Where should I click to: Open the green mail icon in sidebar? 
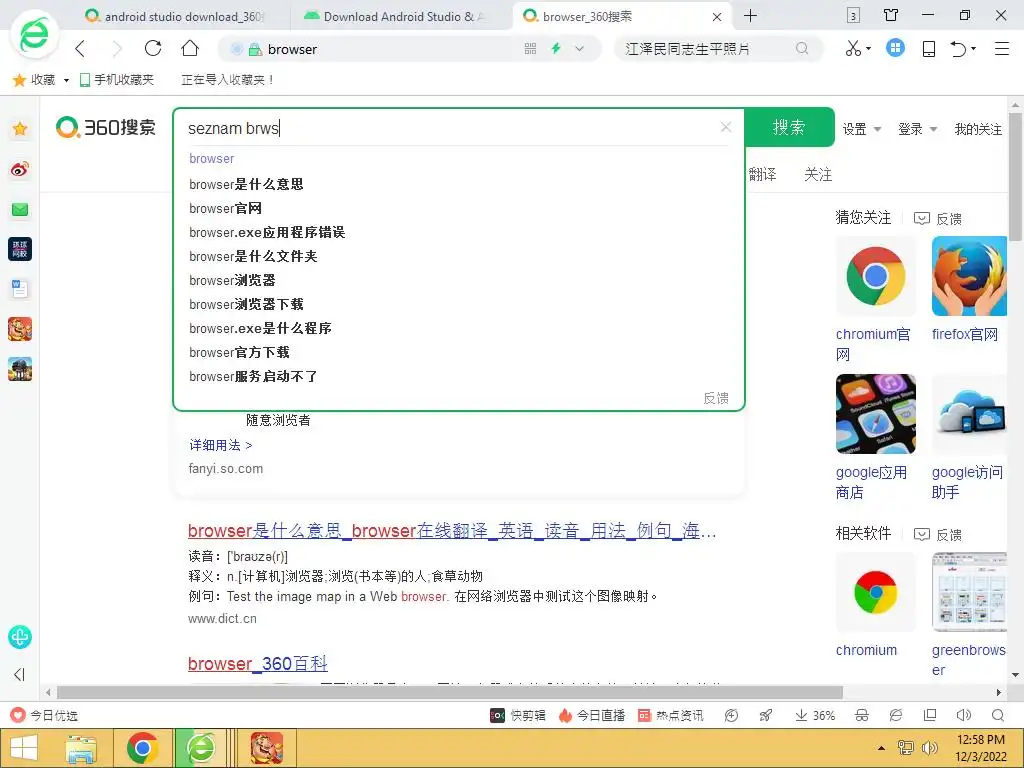click(x=20, y=210)
